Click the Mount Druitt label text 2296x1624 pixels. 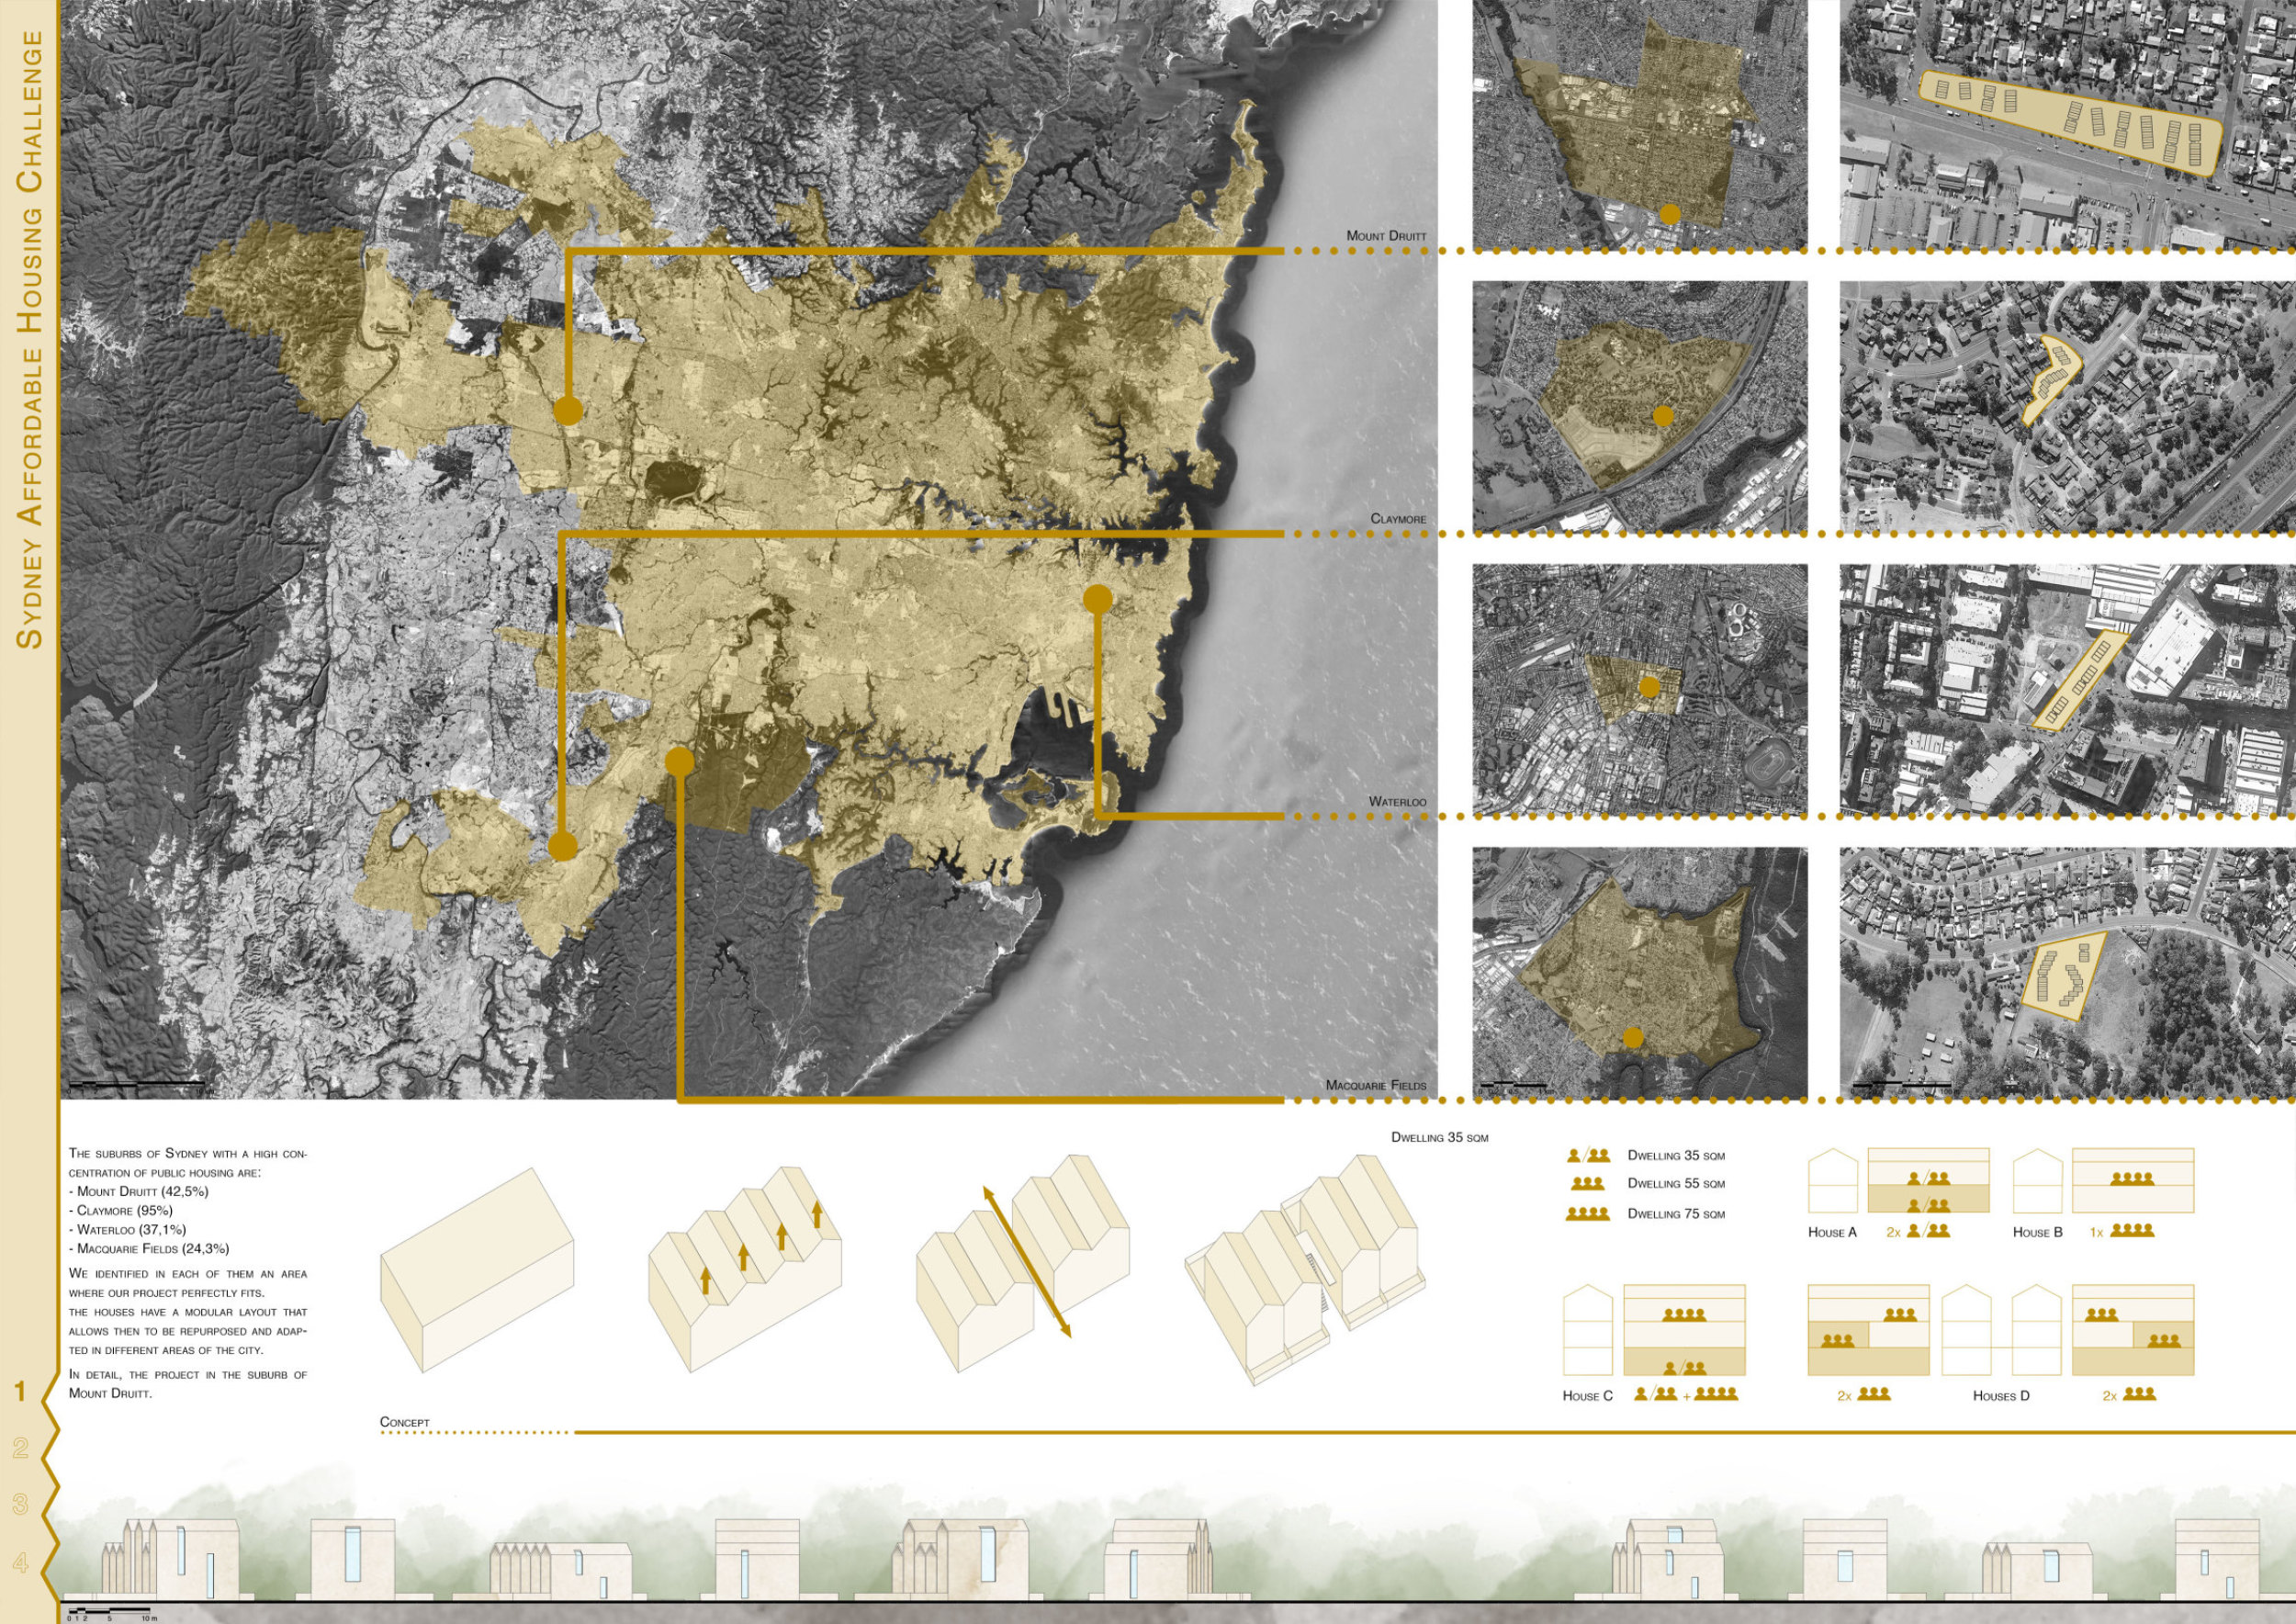pyautogui.click(x=1386, y=236)
